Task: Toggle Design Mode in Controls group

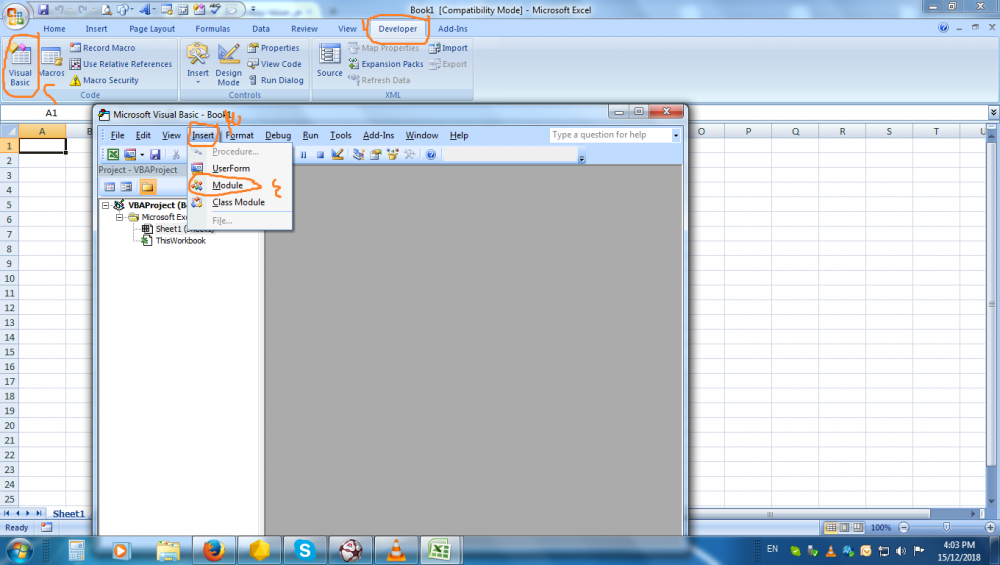Action: pyautogui.click(x=228, y=64)
